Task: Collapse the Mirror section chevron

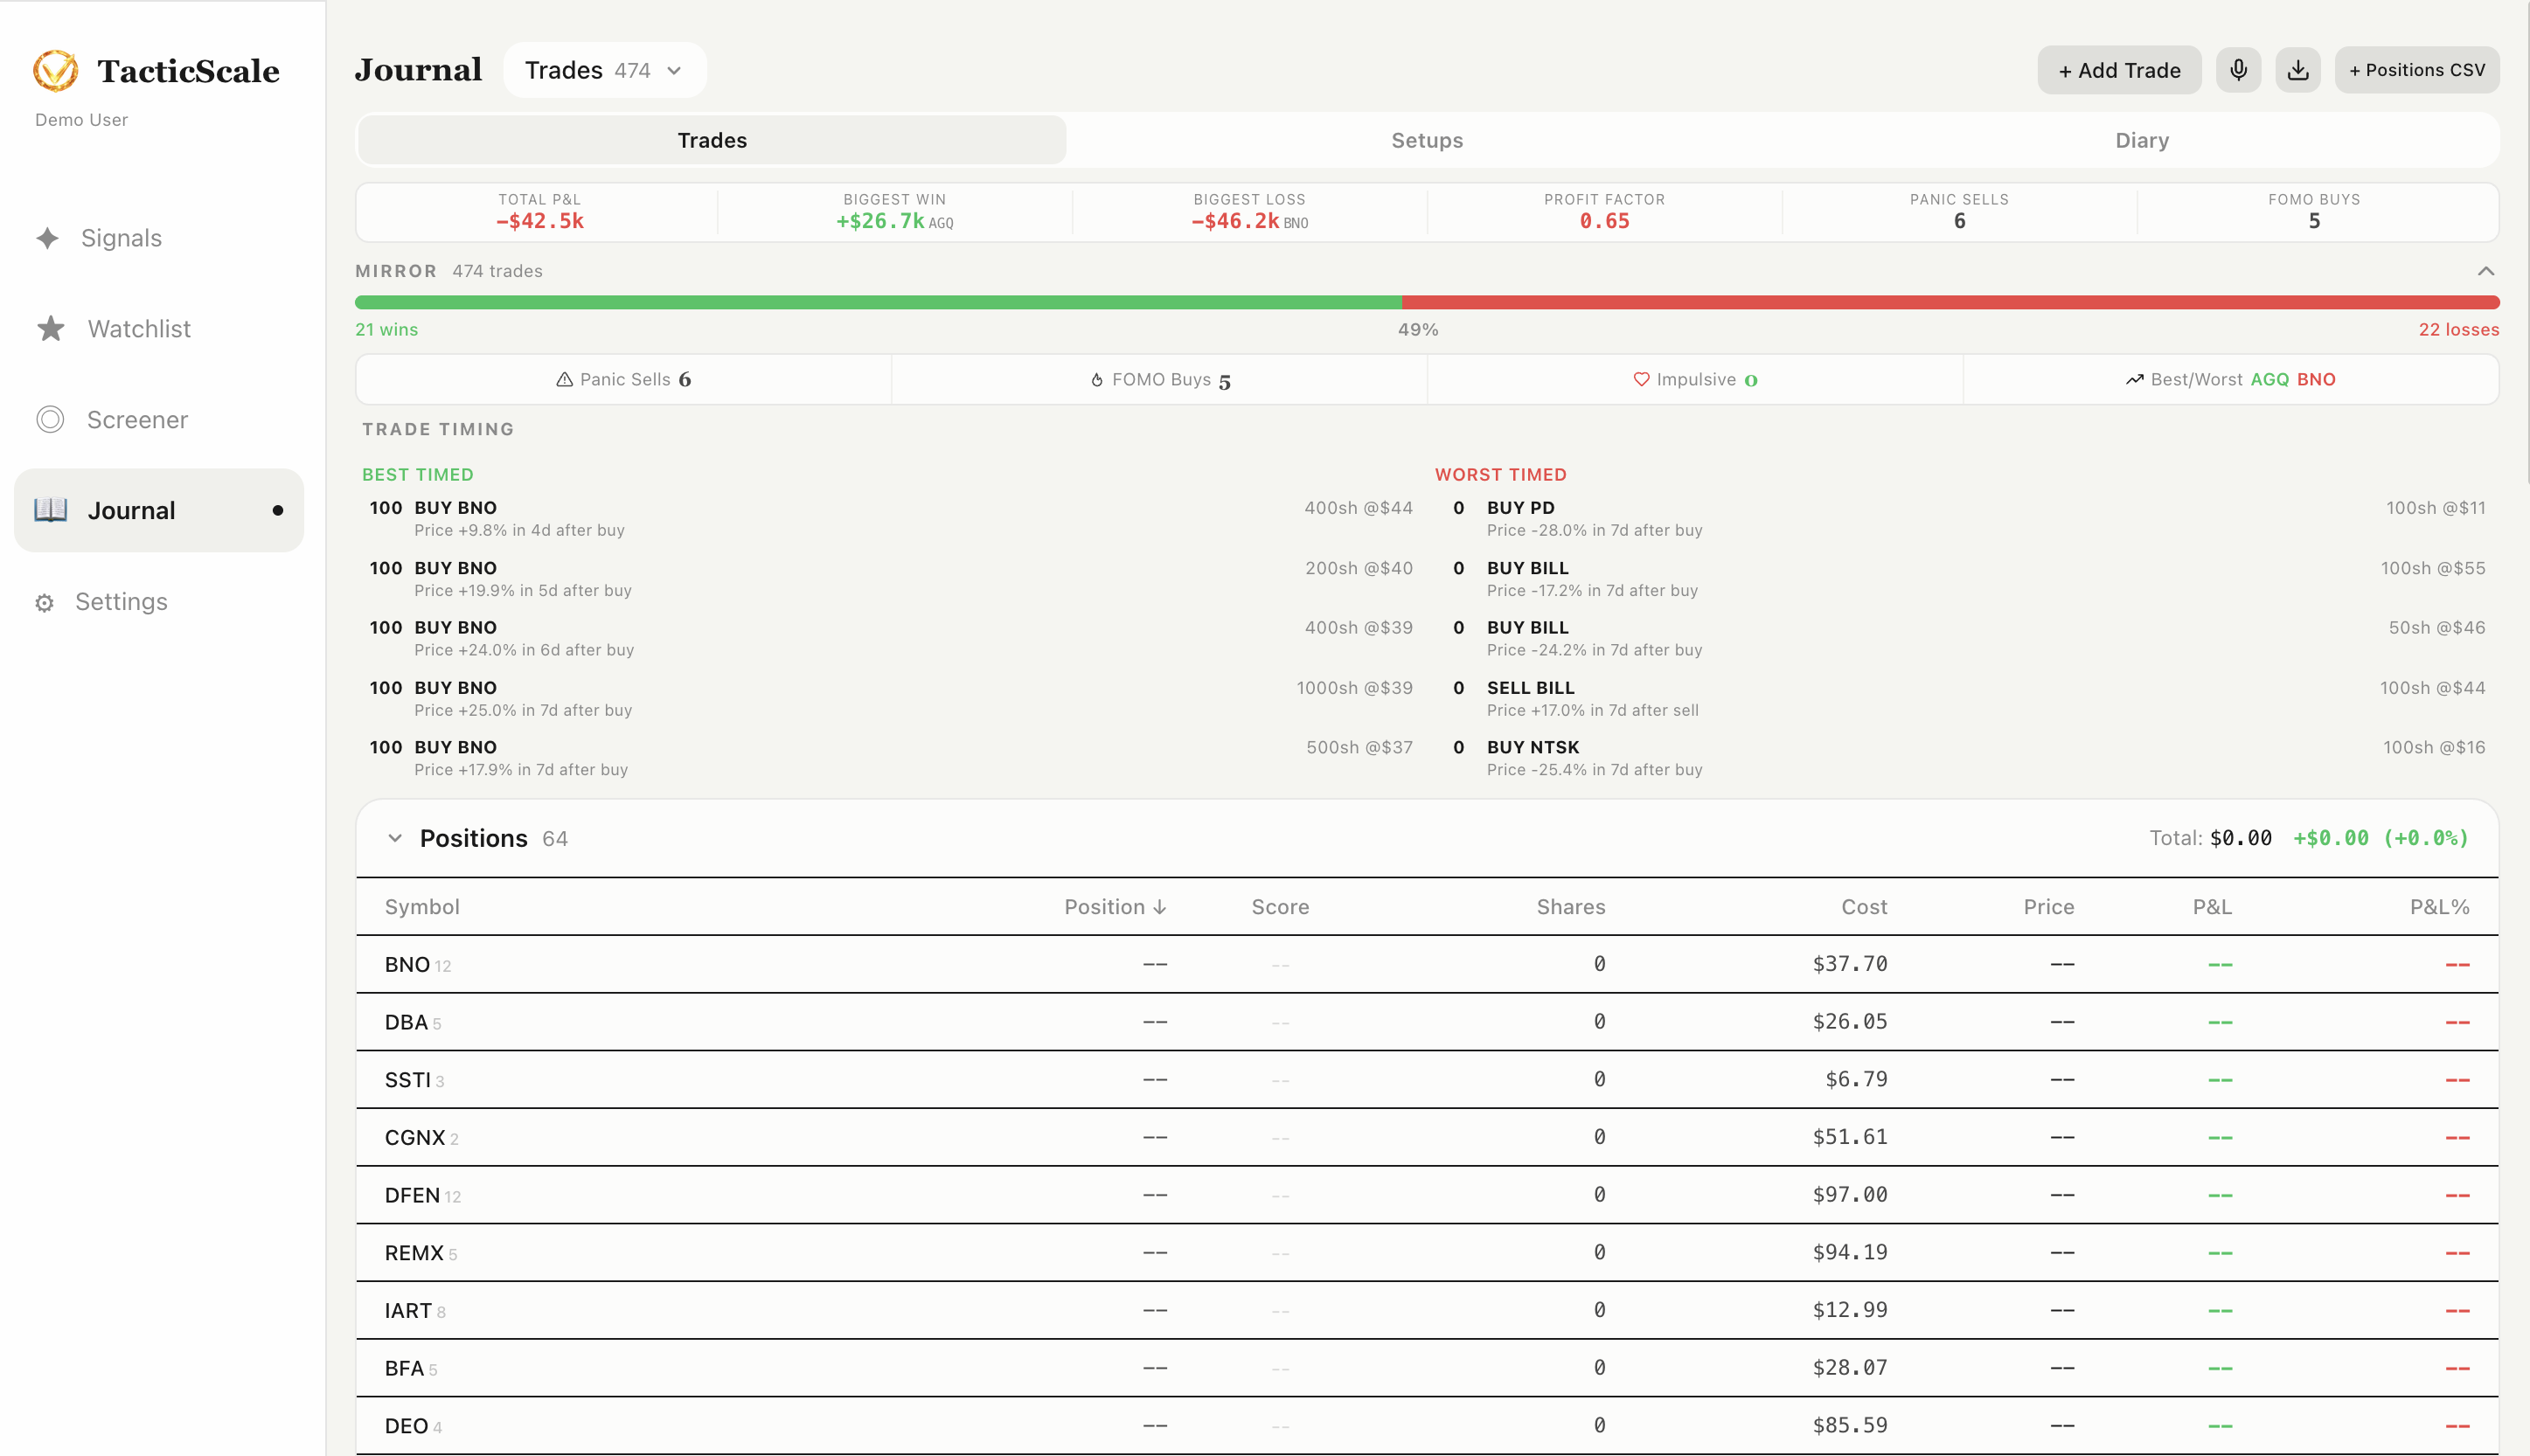Action: (2485, 271)
